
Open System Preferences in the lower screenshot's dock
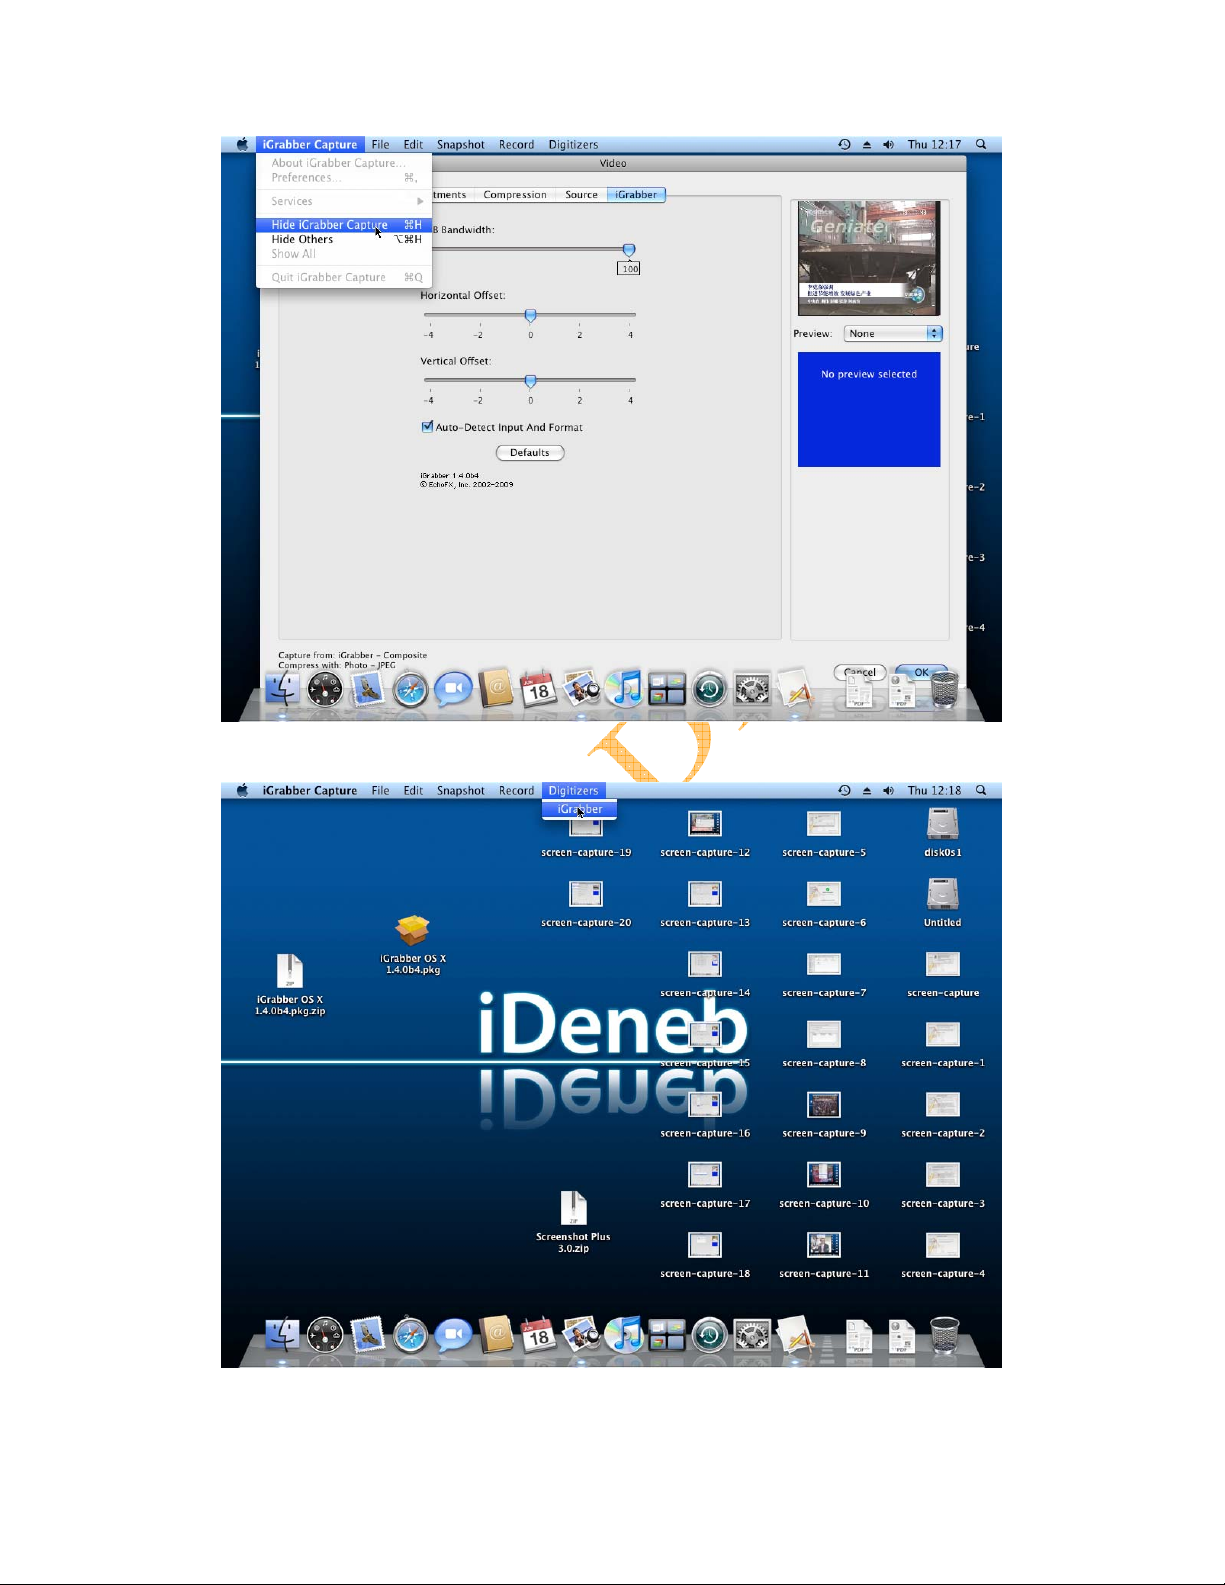(x=752, y=1335)
